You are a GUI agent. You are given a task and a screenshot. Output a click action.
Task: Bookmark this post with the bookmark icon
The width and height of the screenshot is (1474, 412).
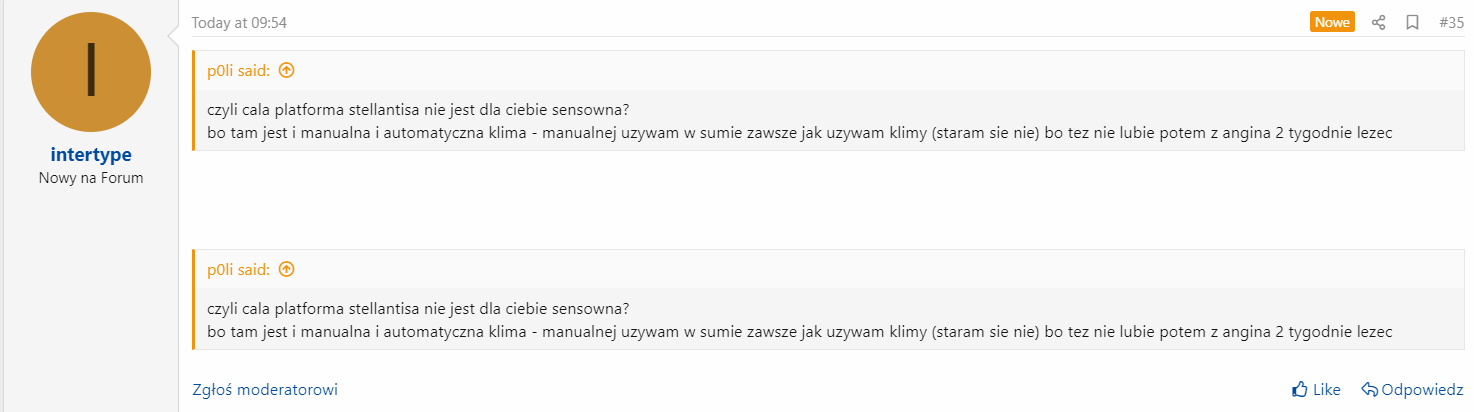[x=1412, y=22]
